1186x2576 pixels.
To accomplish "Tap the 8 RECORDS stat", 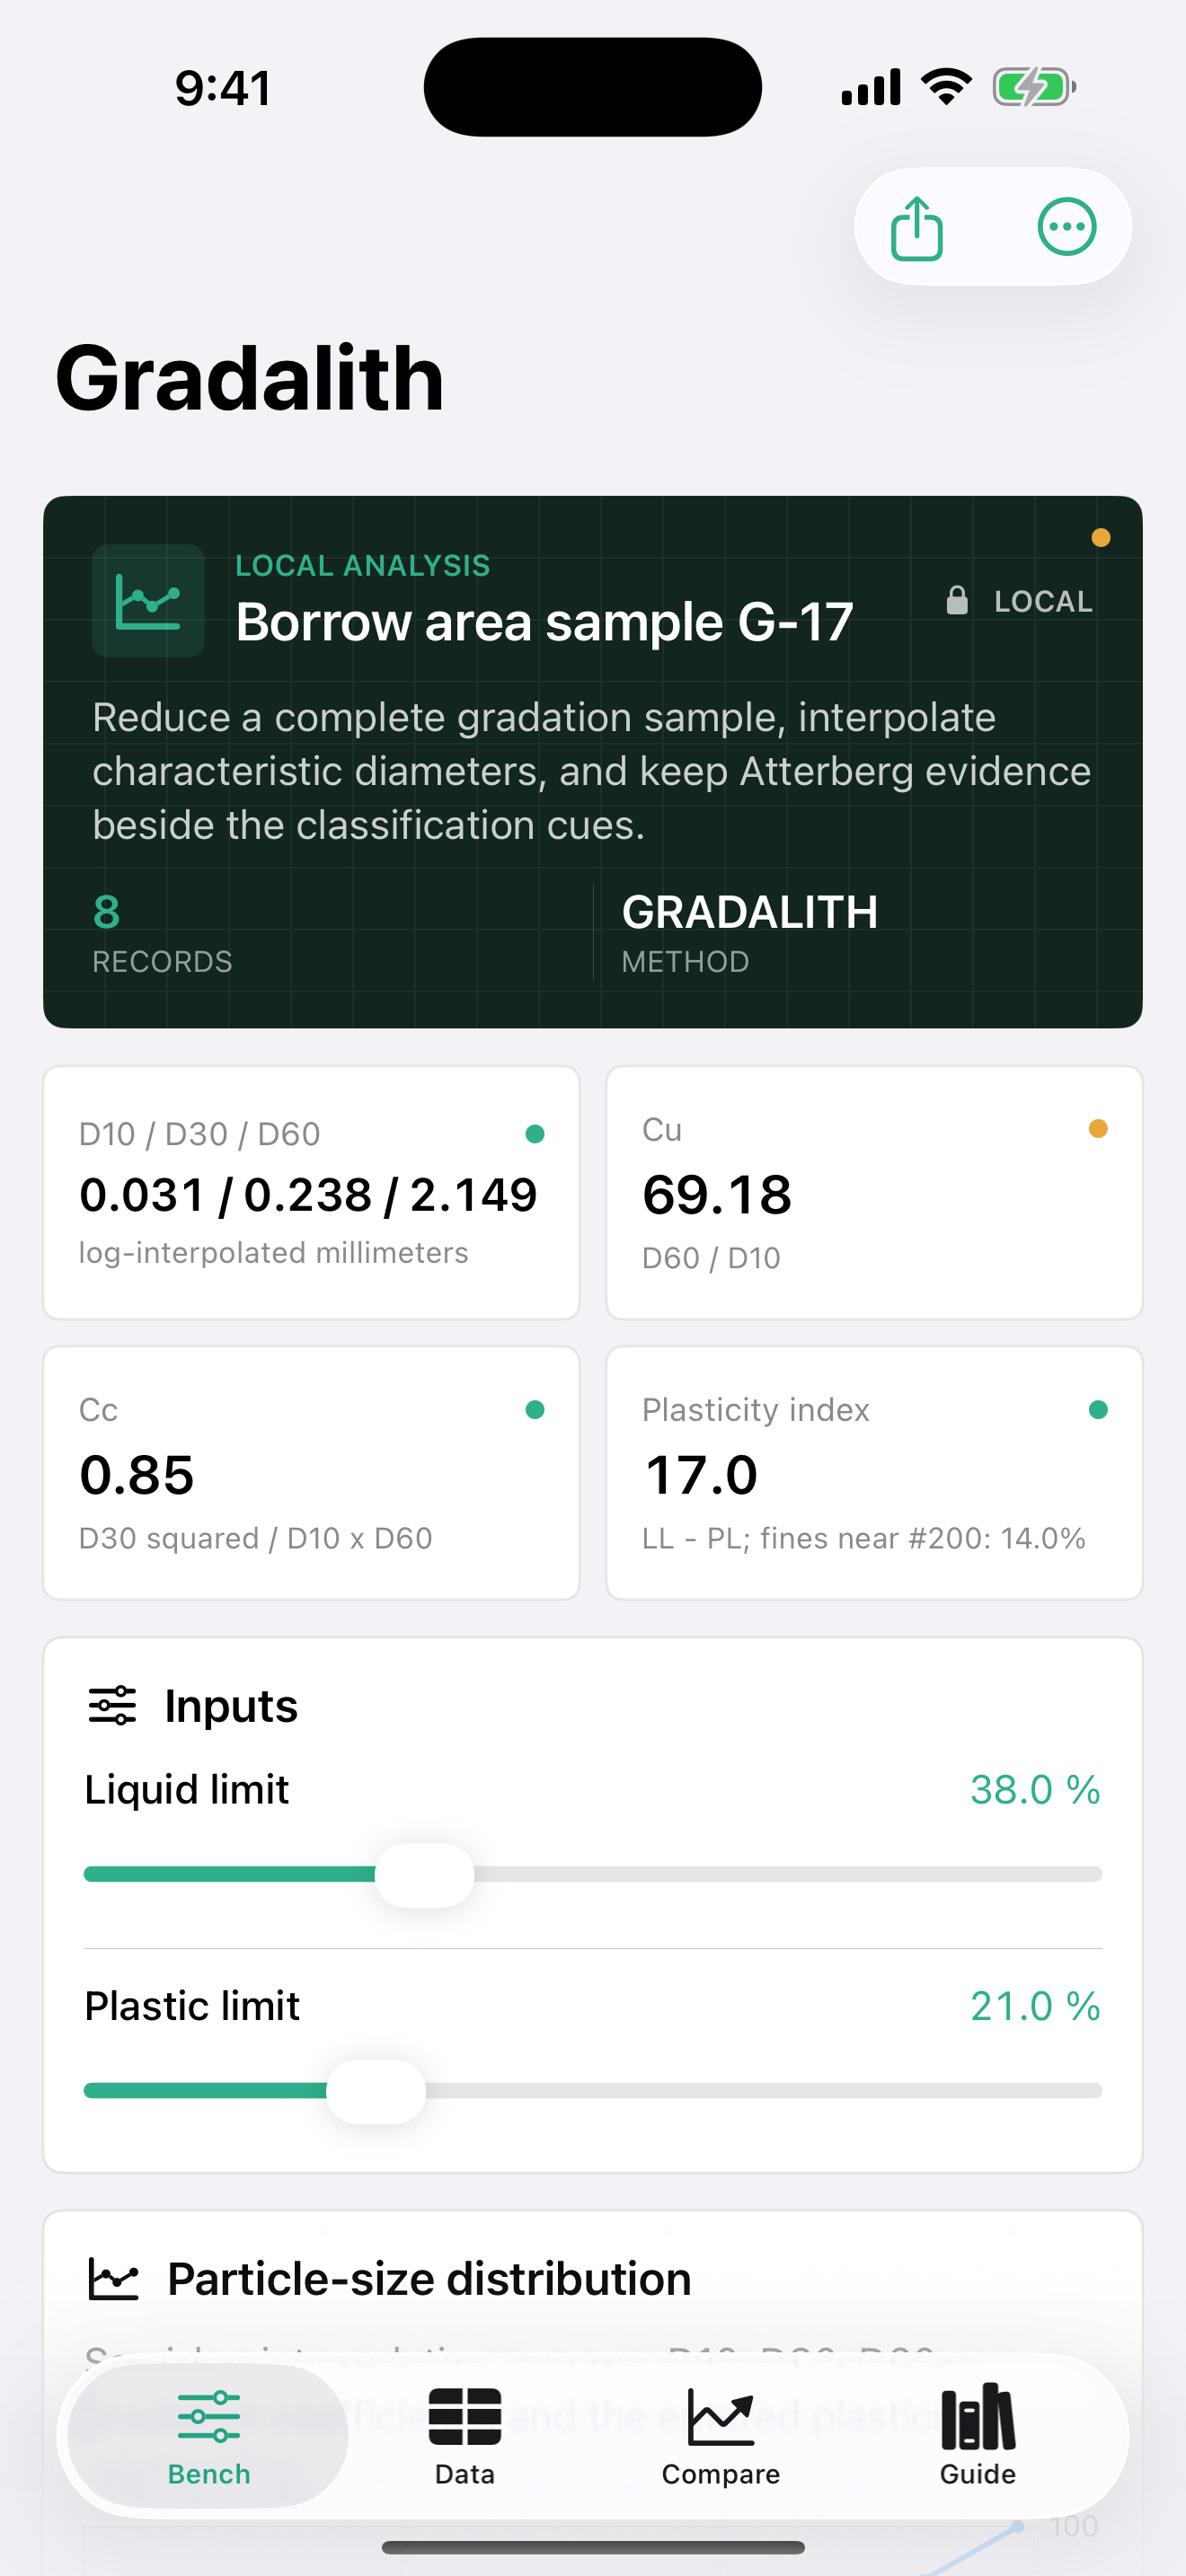I will pyautogui.click(x=162, y=933).
